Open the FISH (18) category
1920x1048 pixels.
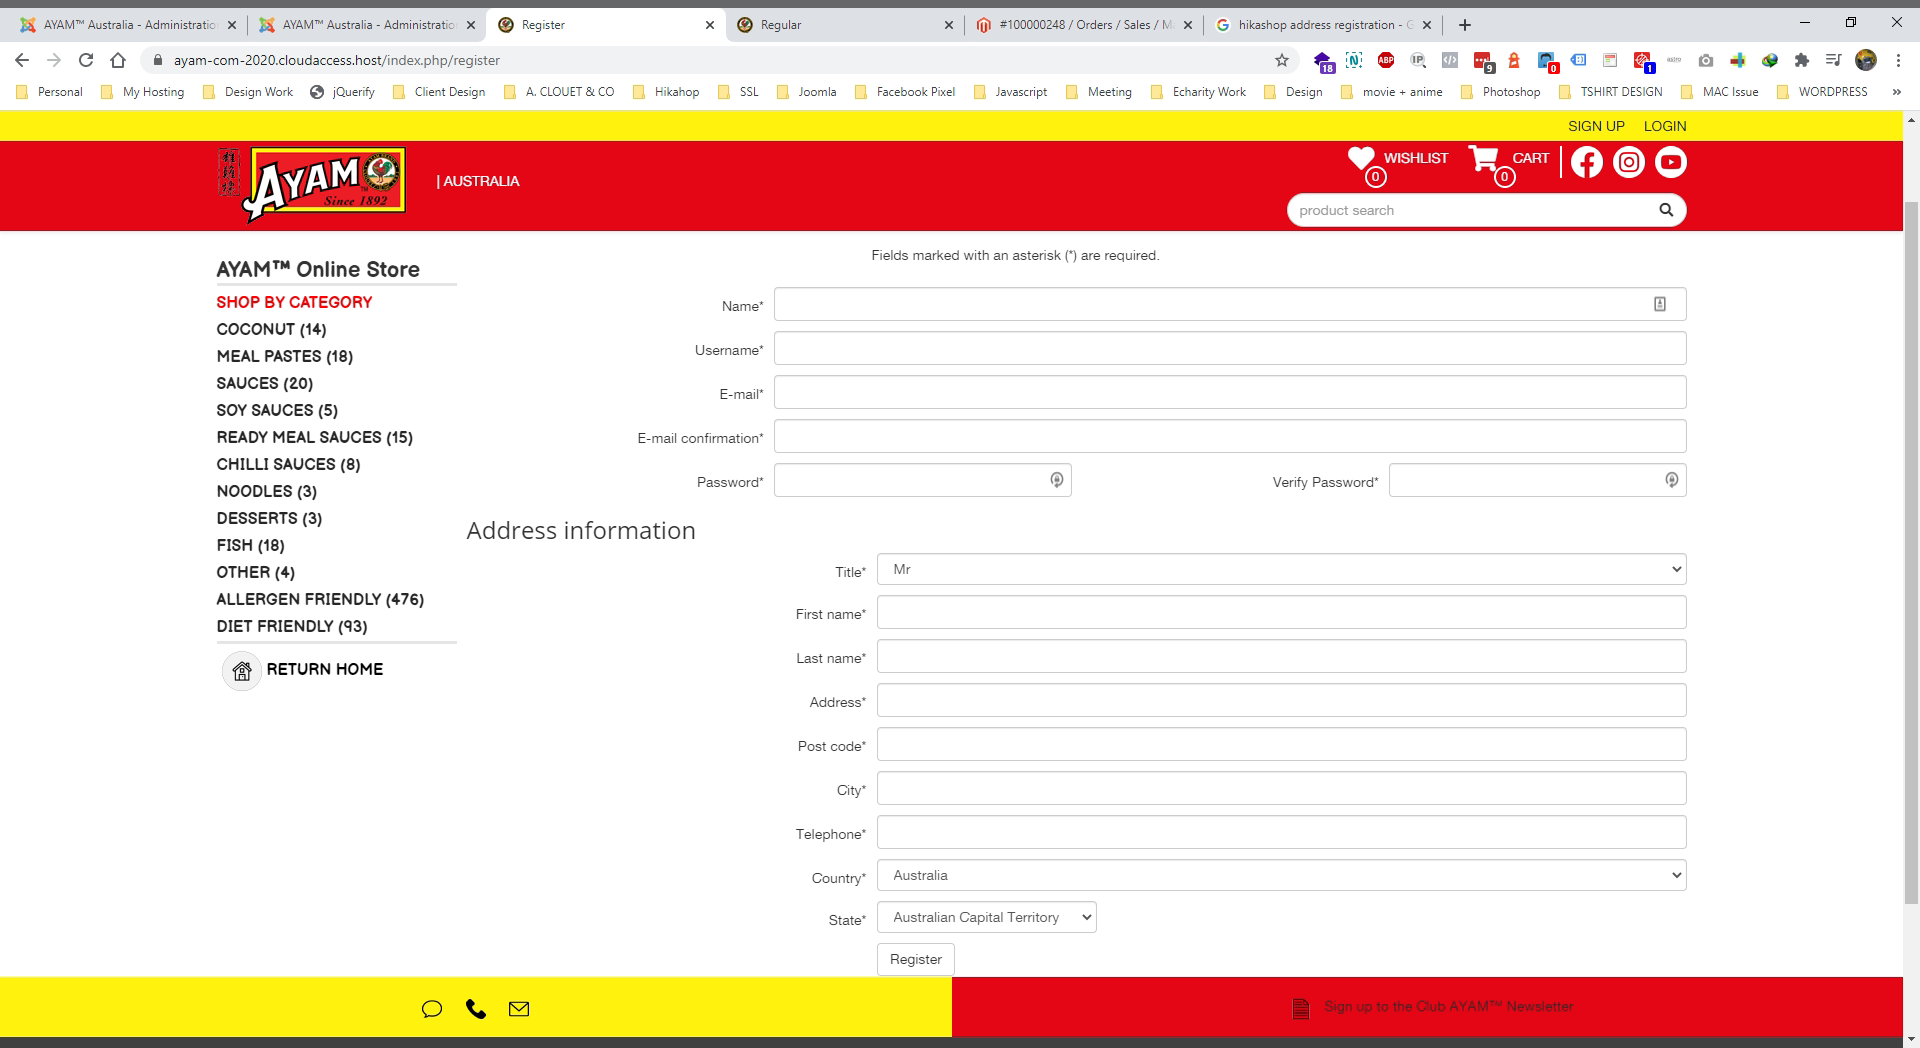(x=251, y=545)
